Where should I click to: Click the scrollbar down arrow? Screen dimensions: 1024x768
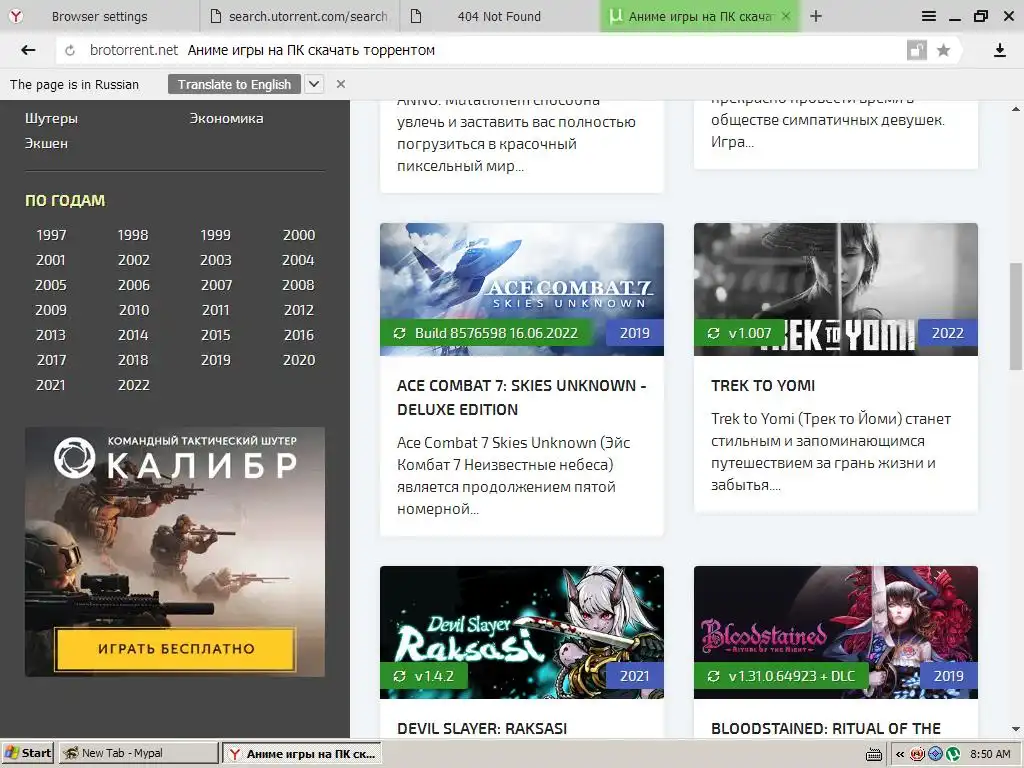[1016, 729]
